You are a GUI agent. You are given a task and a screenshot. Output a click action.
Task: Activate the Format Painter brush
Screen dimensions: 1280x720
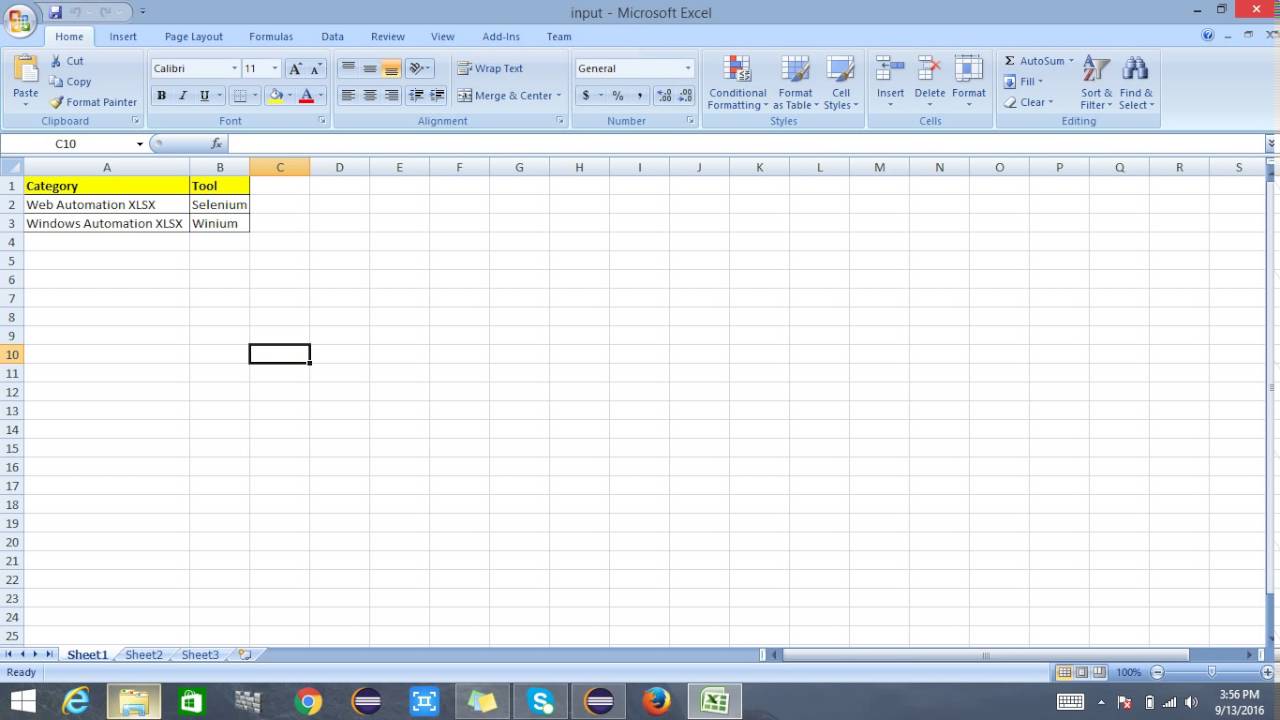point(57,102)
